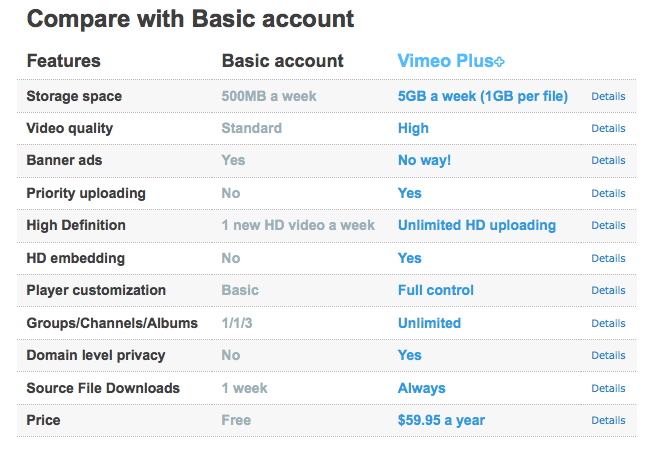Open Details for HD embedding row
The image size is (660, 468).
pyautogui.click(x=608, y=258)
